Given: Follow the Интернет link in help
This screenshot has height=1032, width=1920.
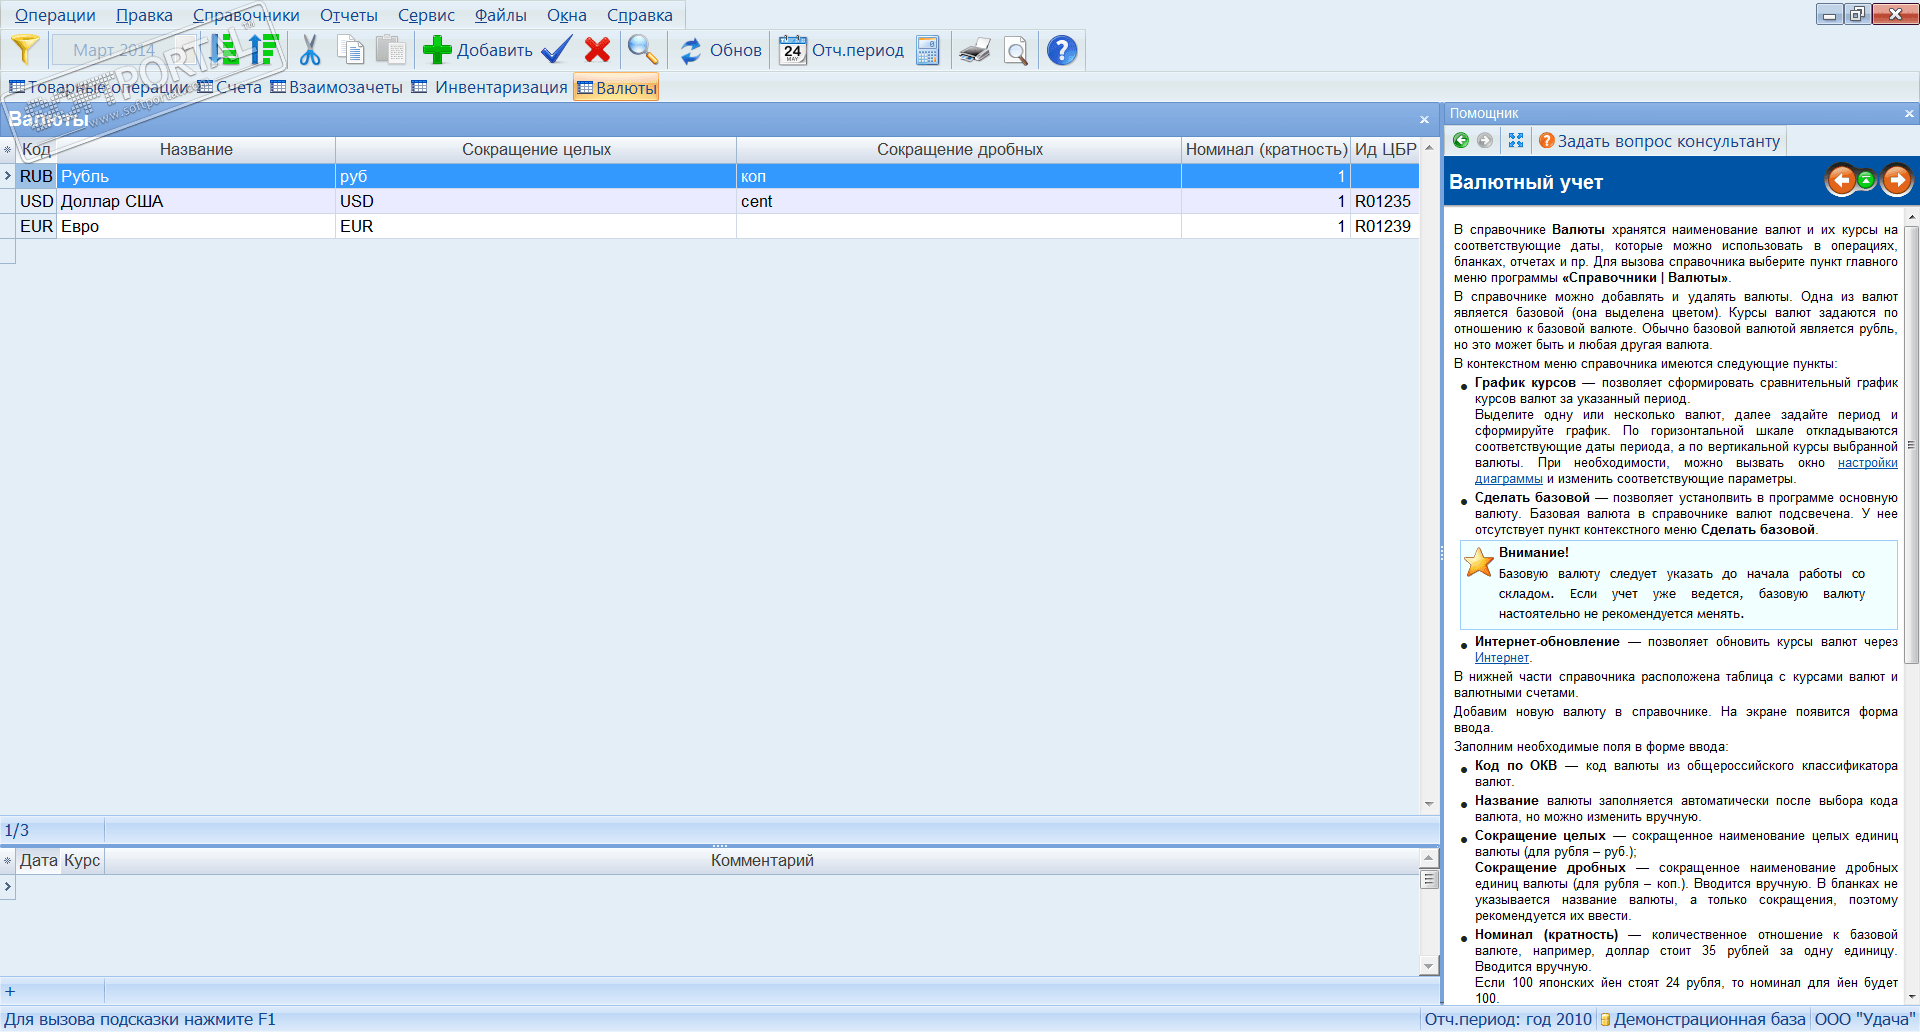Looking at the screenshot, I should pos(1502,657).
